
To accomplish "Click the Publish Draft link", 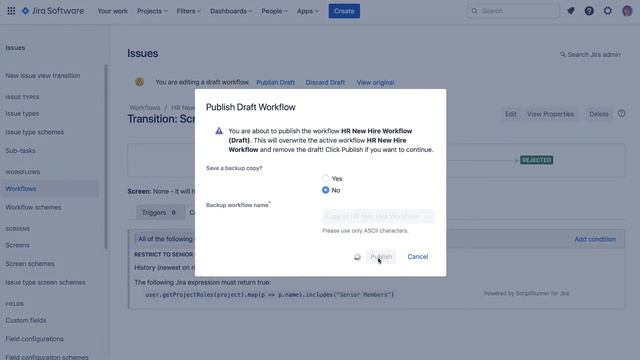I will point(276,82).
